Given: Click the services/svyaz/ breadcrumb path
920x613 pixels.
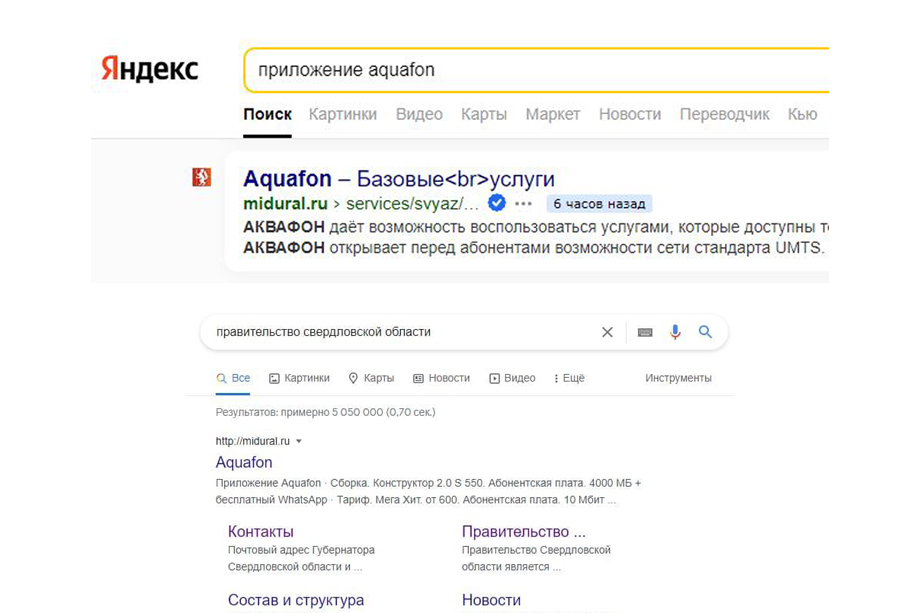Looking at the screenshot, I should (412, 204).
